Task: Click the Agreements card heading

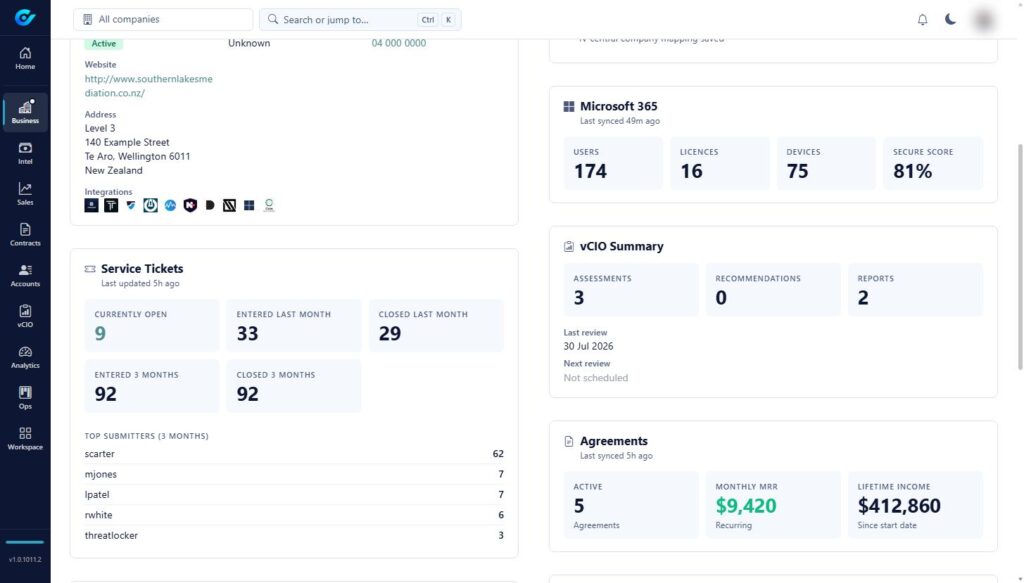Action: point(613,441)
